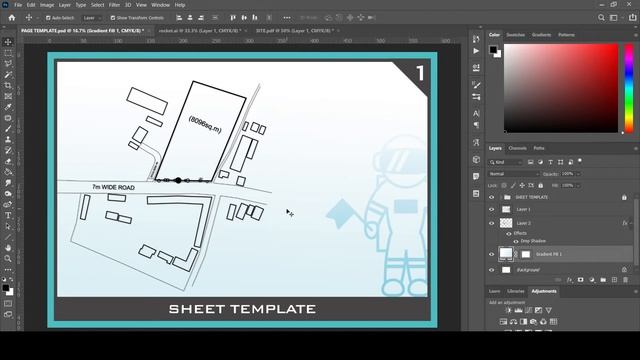Image resolution: width=640 pixels, height=360 pixels.
Task: Select the Hand tool
Action: (8, 248)
